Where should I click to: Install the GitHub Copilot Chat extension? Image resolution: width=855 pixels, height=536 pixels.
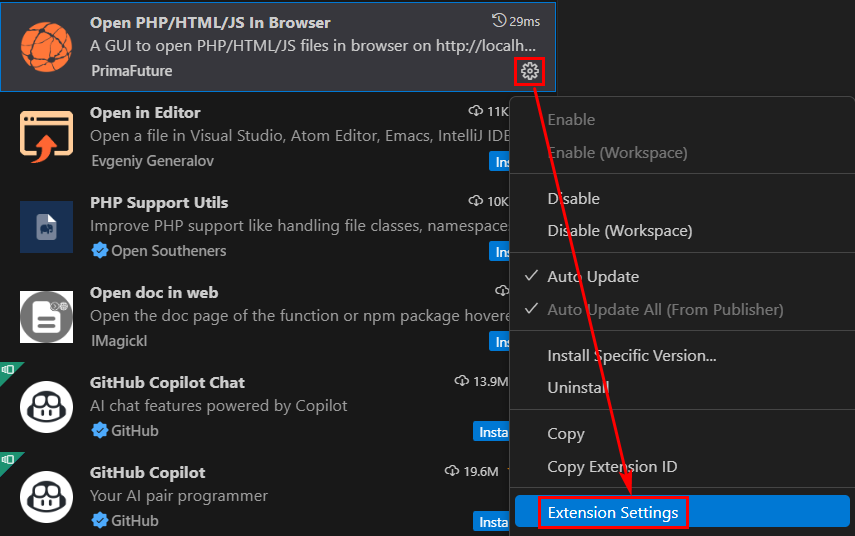[x=491, y=431]
